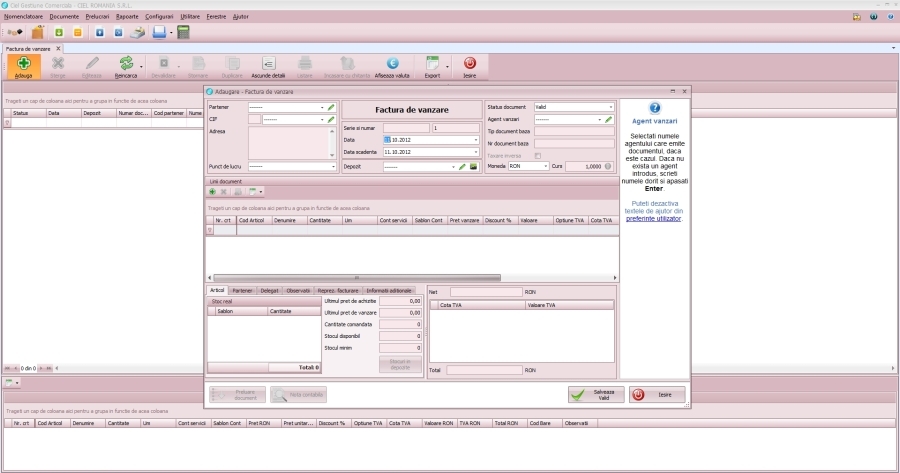Click the Salveaza Valid button
Viewport: 900px width, 473px height.
click(x=596, y=395)
